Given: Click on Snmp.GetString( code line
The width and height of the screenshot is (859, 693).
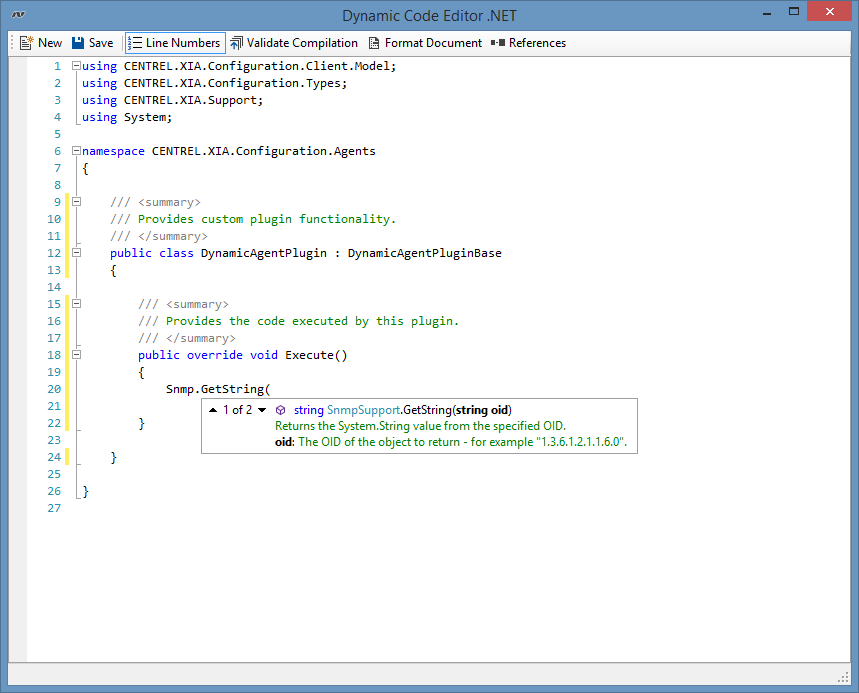Looking at the screenshot, I should 218,389.
